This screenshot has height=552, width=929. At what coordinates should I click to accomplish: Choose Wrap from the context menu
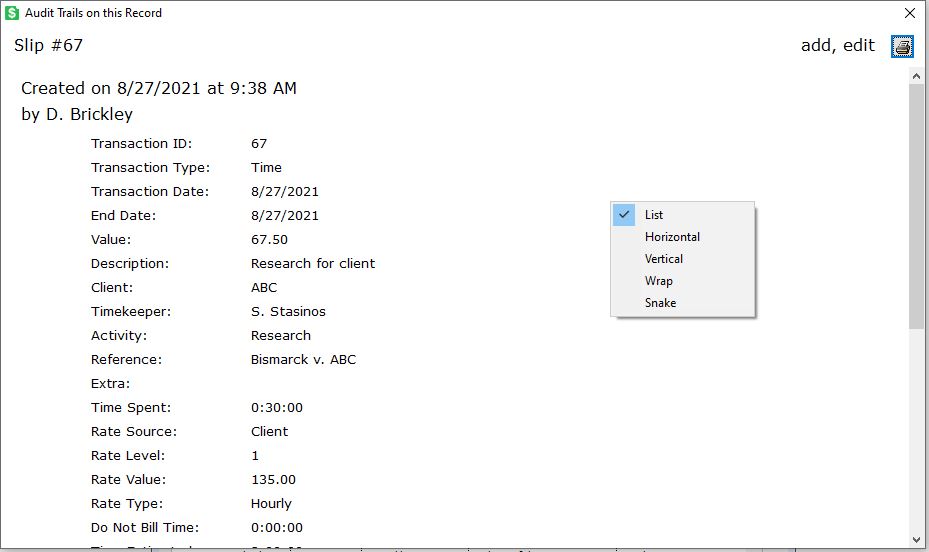(683, 281)
